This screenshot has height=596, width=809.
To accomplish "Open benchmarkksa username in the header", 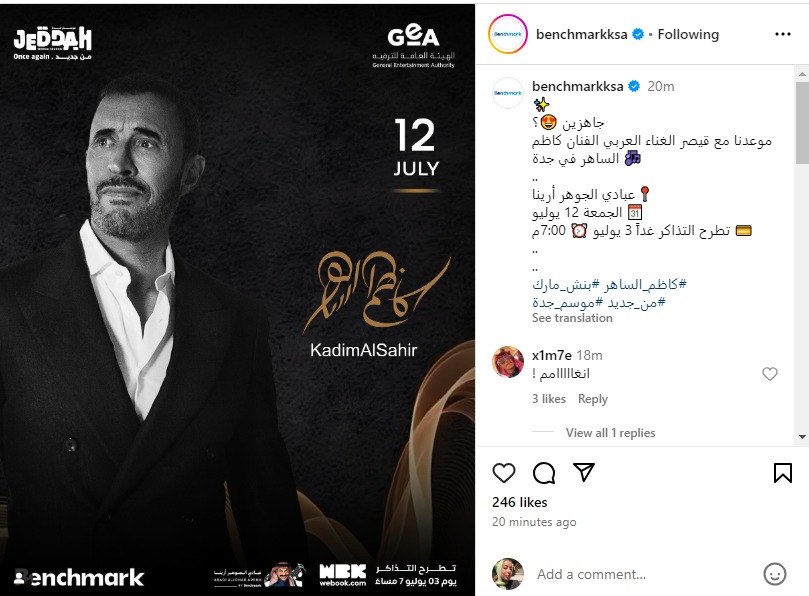I will [x=581, y=35].
